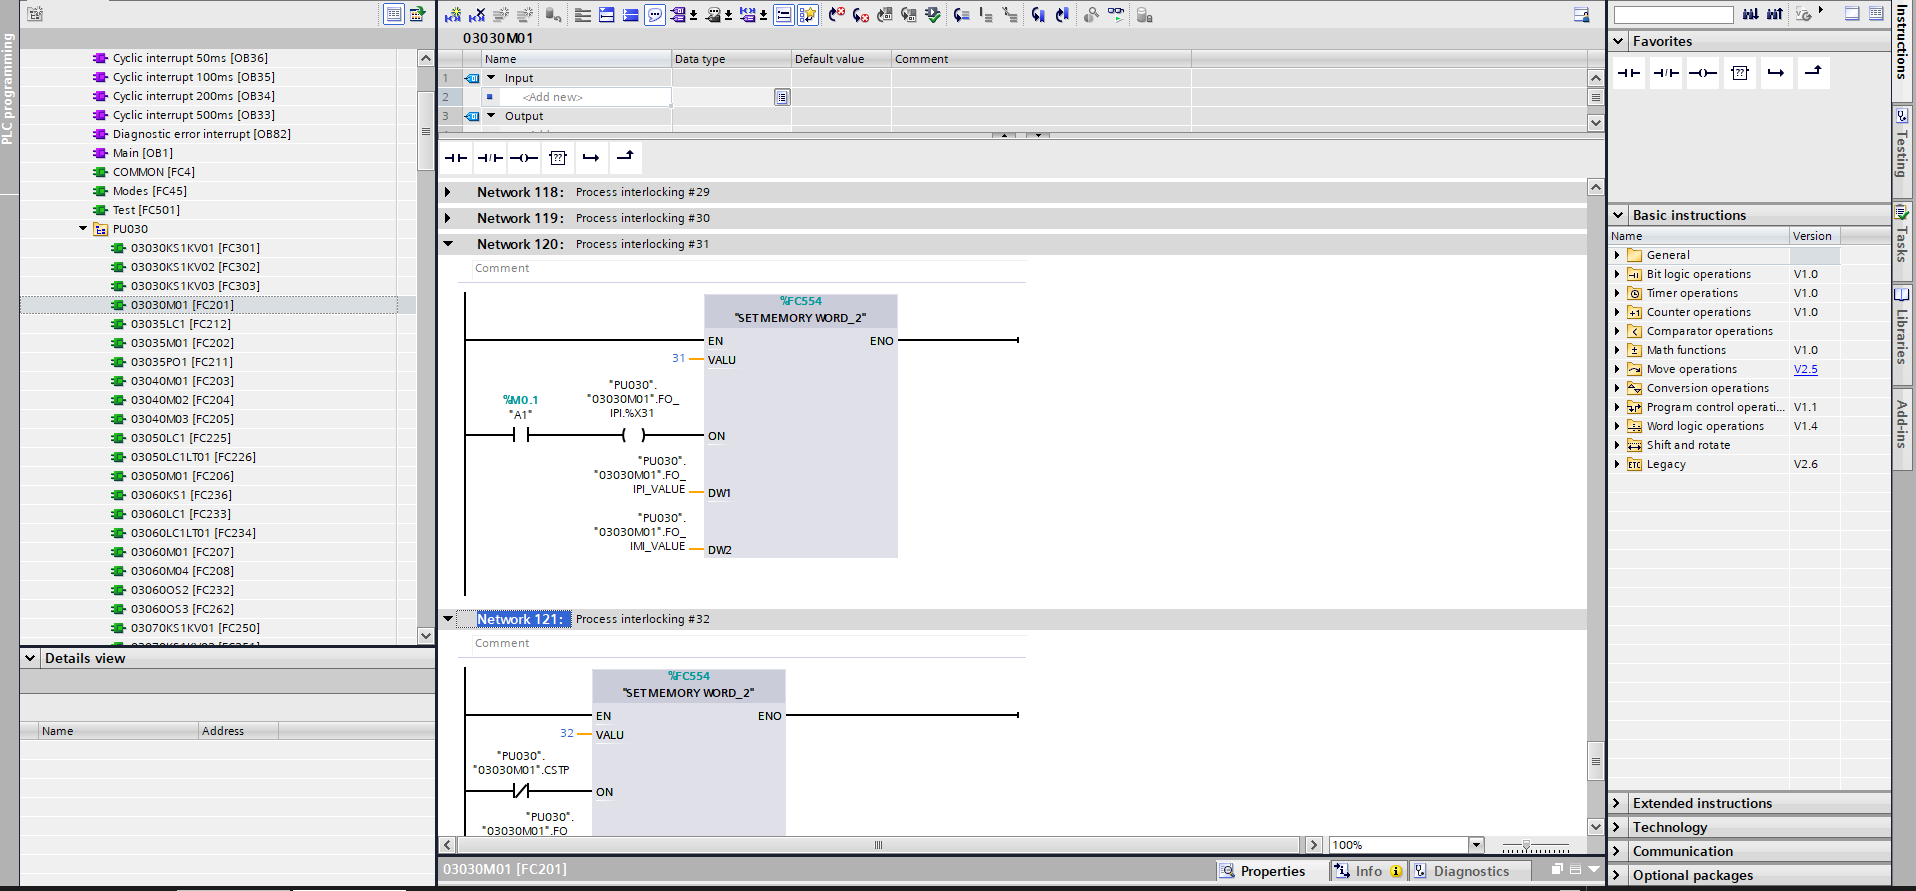Expand Bit logic operations instruction folder
1916x891 pixels.
pyautogui.click(x=1617, y=274)
